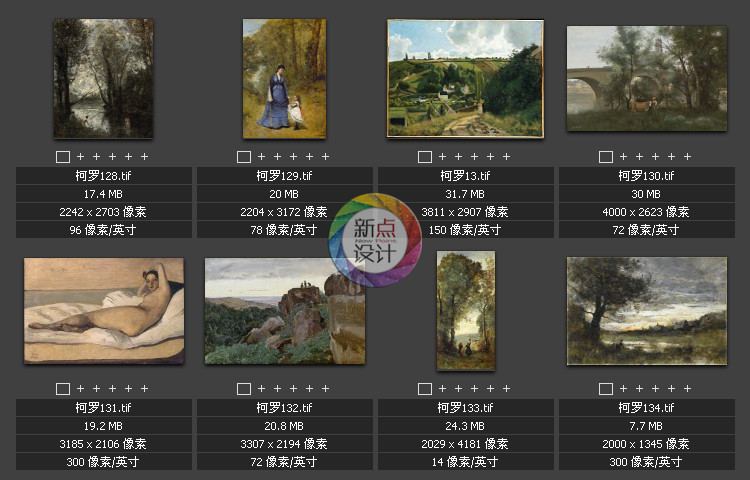Click the file name 柯罗132.tif
The width and height of the screenshot is (750, 480).
285,408
